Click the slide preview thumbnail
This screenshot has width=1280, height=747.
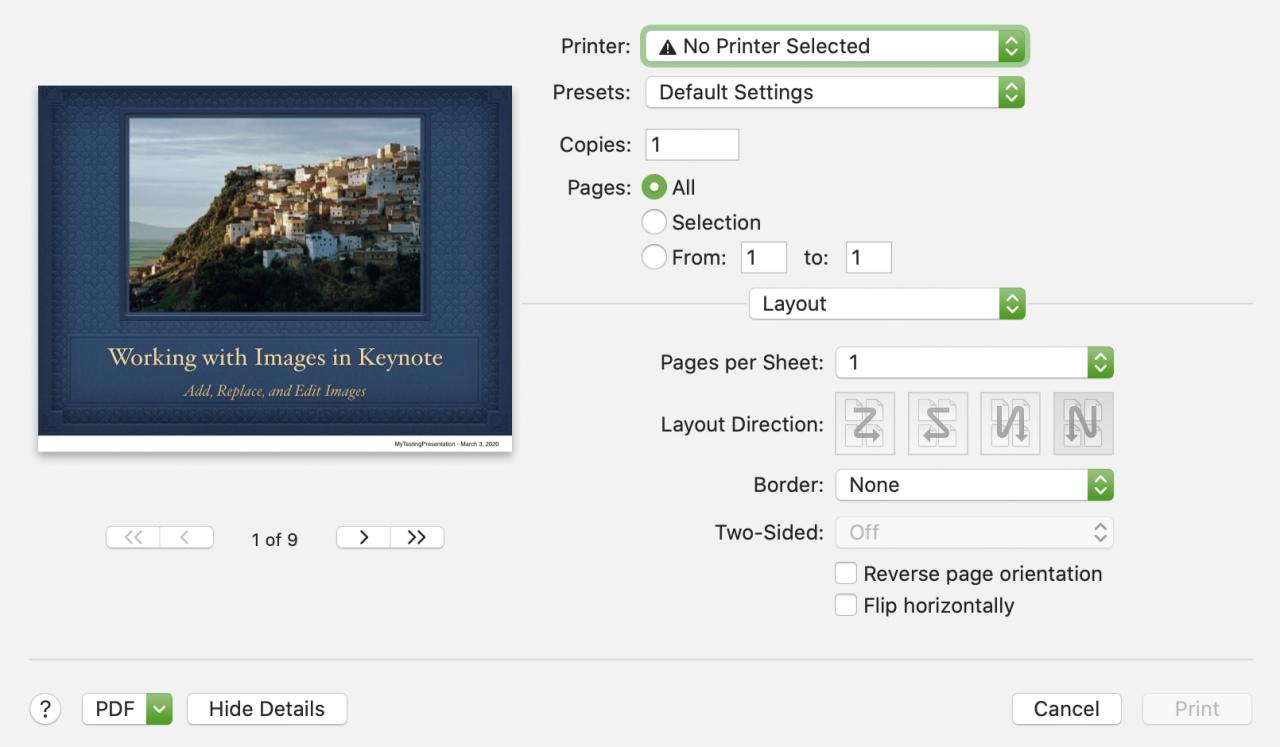click(275, 268)
